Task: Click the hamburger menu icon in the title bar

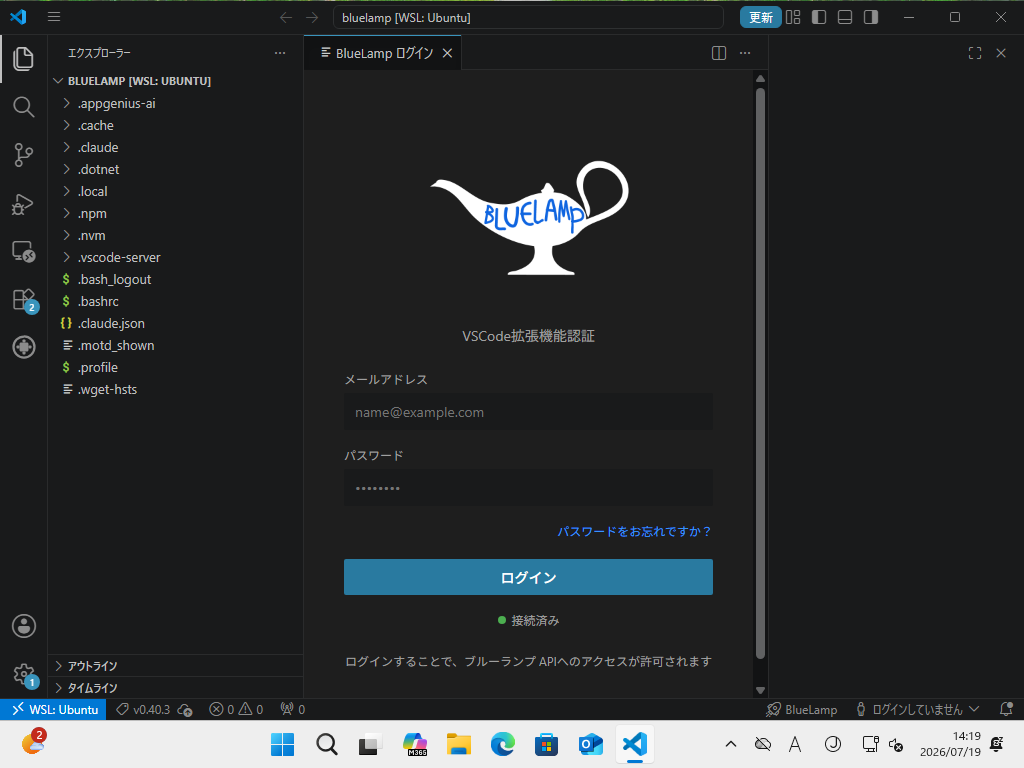Action: tap(54, 17)
